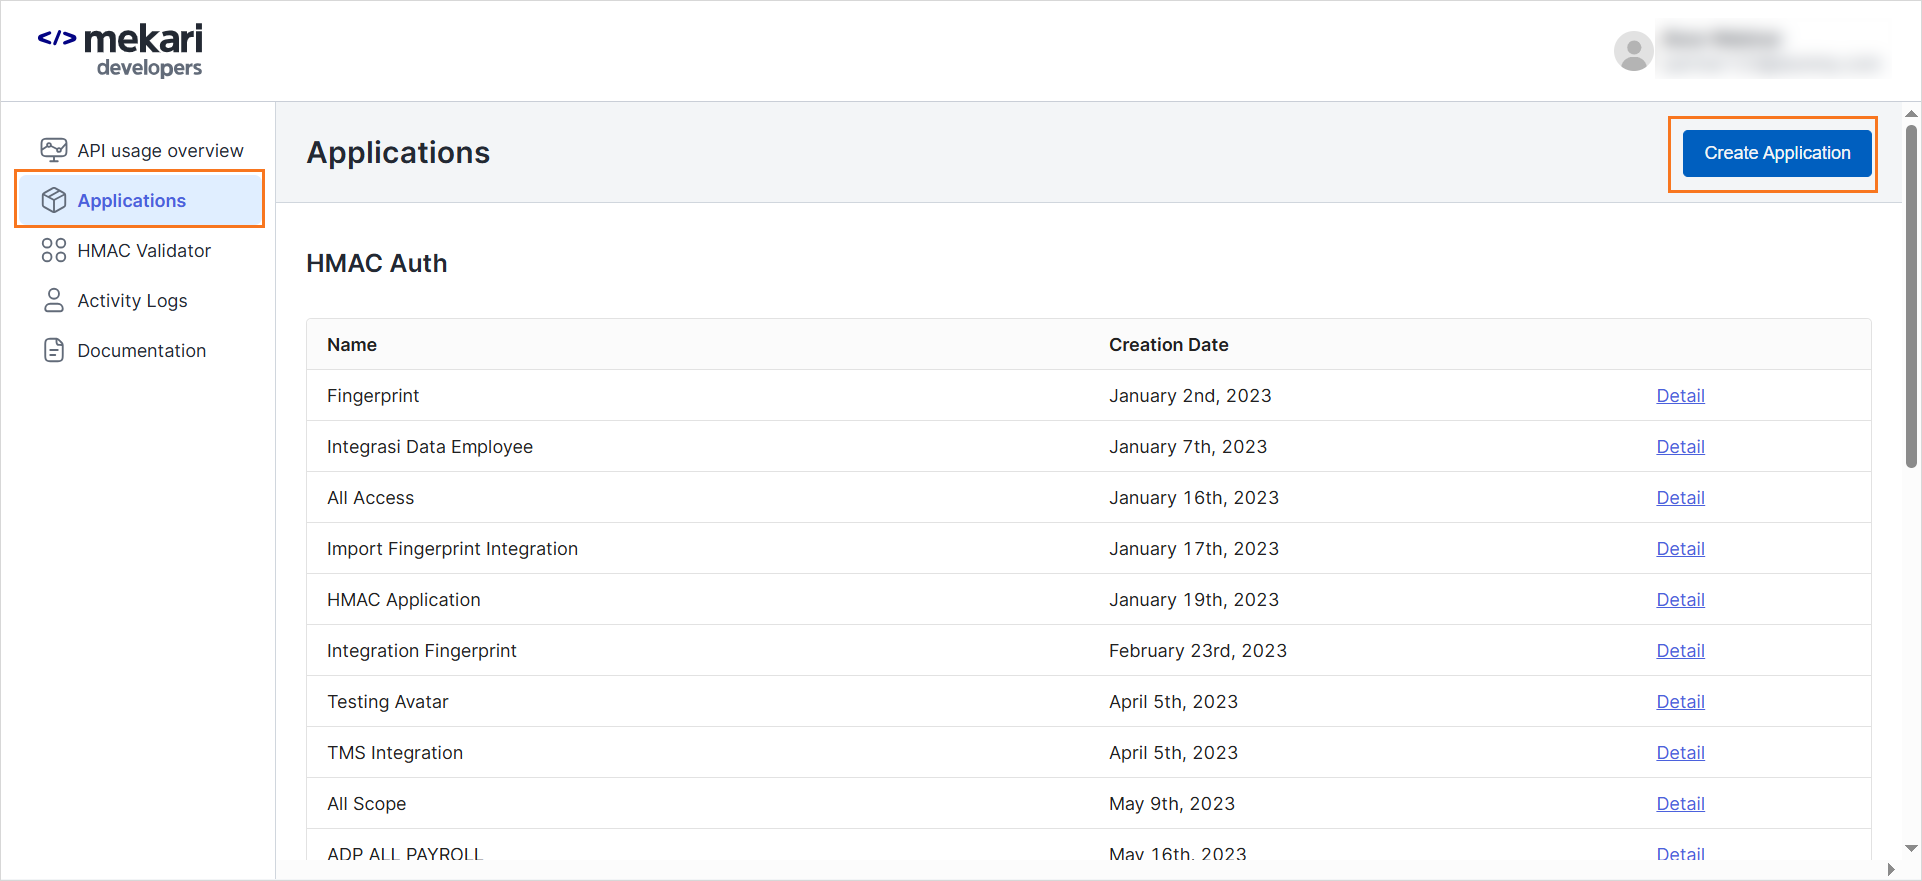Viewport: 1922px width, 881px height.
Task: Click the API usage overview monitor icon
Action: coord(53,150)
